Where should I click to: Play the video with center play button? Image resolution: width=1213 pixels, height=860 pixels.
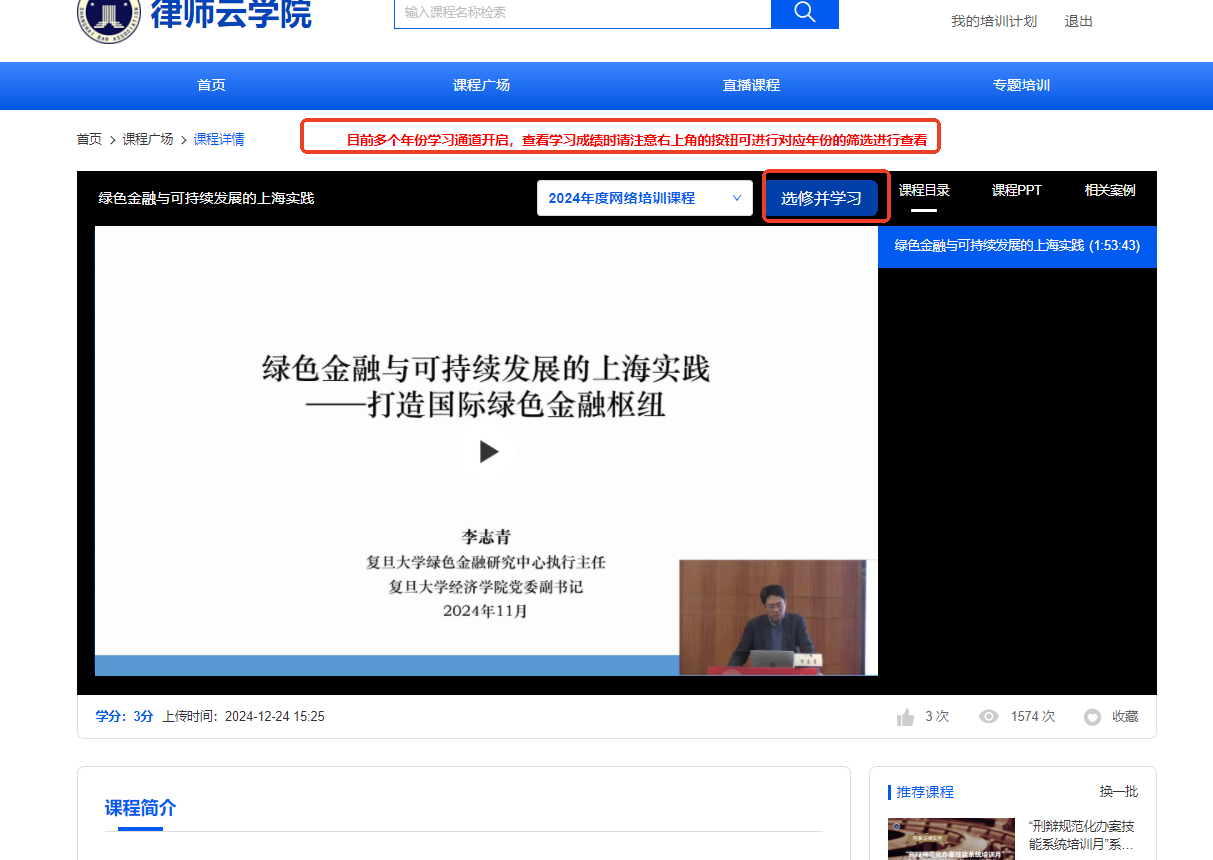click(487, 452)
